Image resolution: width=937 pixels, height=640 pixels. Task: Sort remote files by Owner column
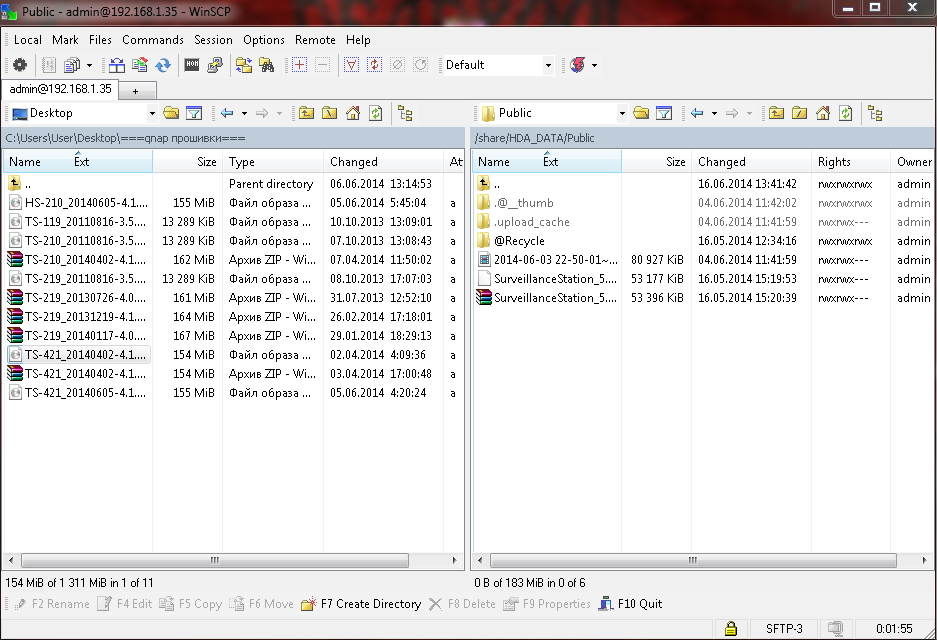click(x=913, y=162)
